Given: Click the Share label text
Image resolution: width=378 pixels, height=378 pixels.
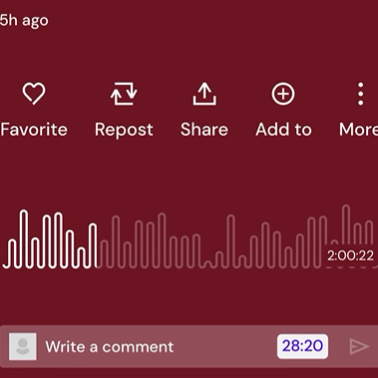Looking at the screenshot, I should pyautogui.click(x=204, y=129).
